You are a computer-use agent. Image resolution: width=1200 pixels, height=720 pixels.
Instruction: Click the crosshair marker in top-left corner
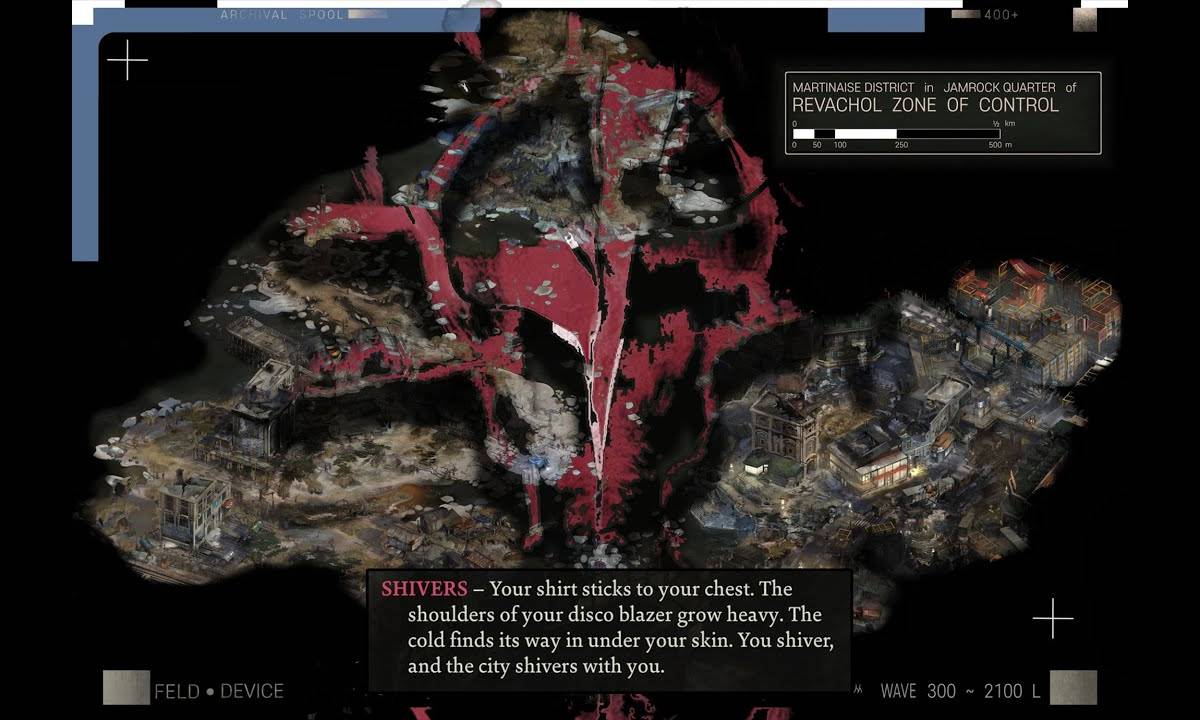tap(127, 60)
